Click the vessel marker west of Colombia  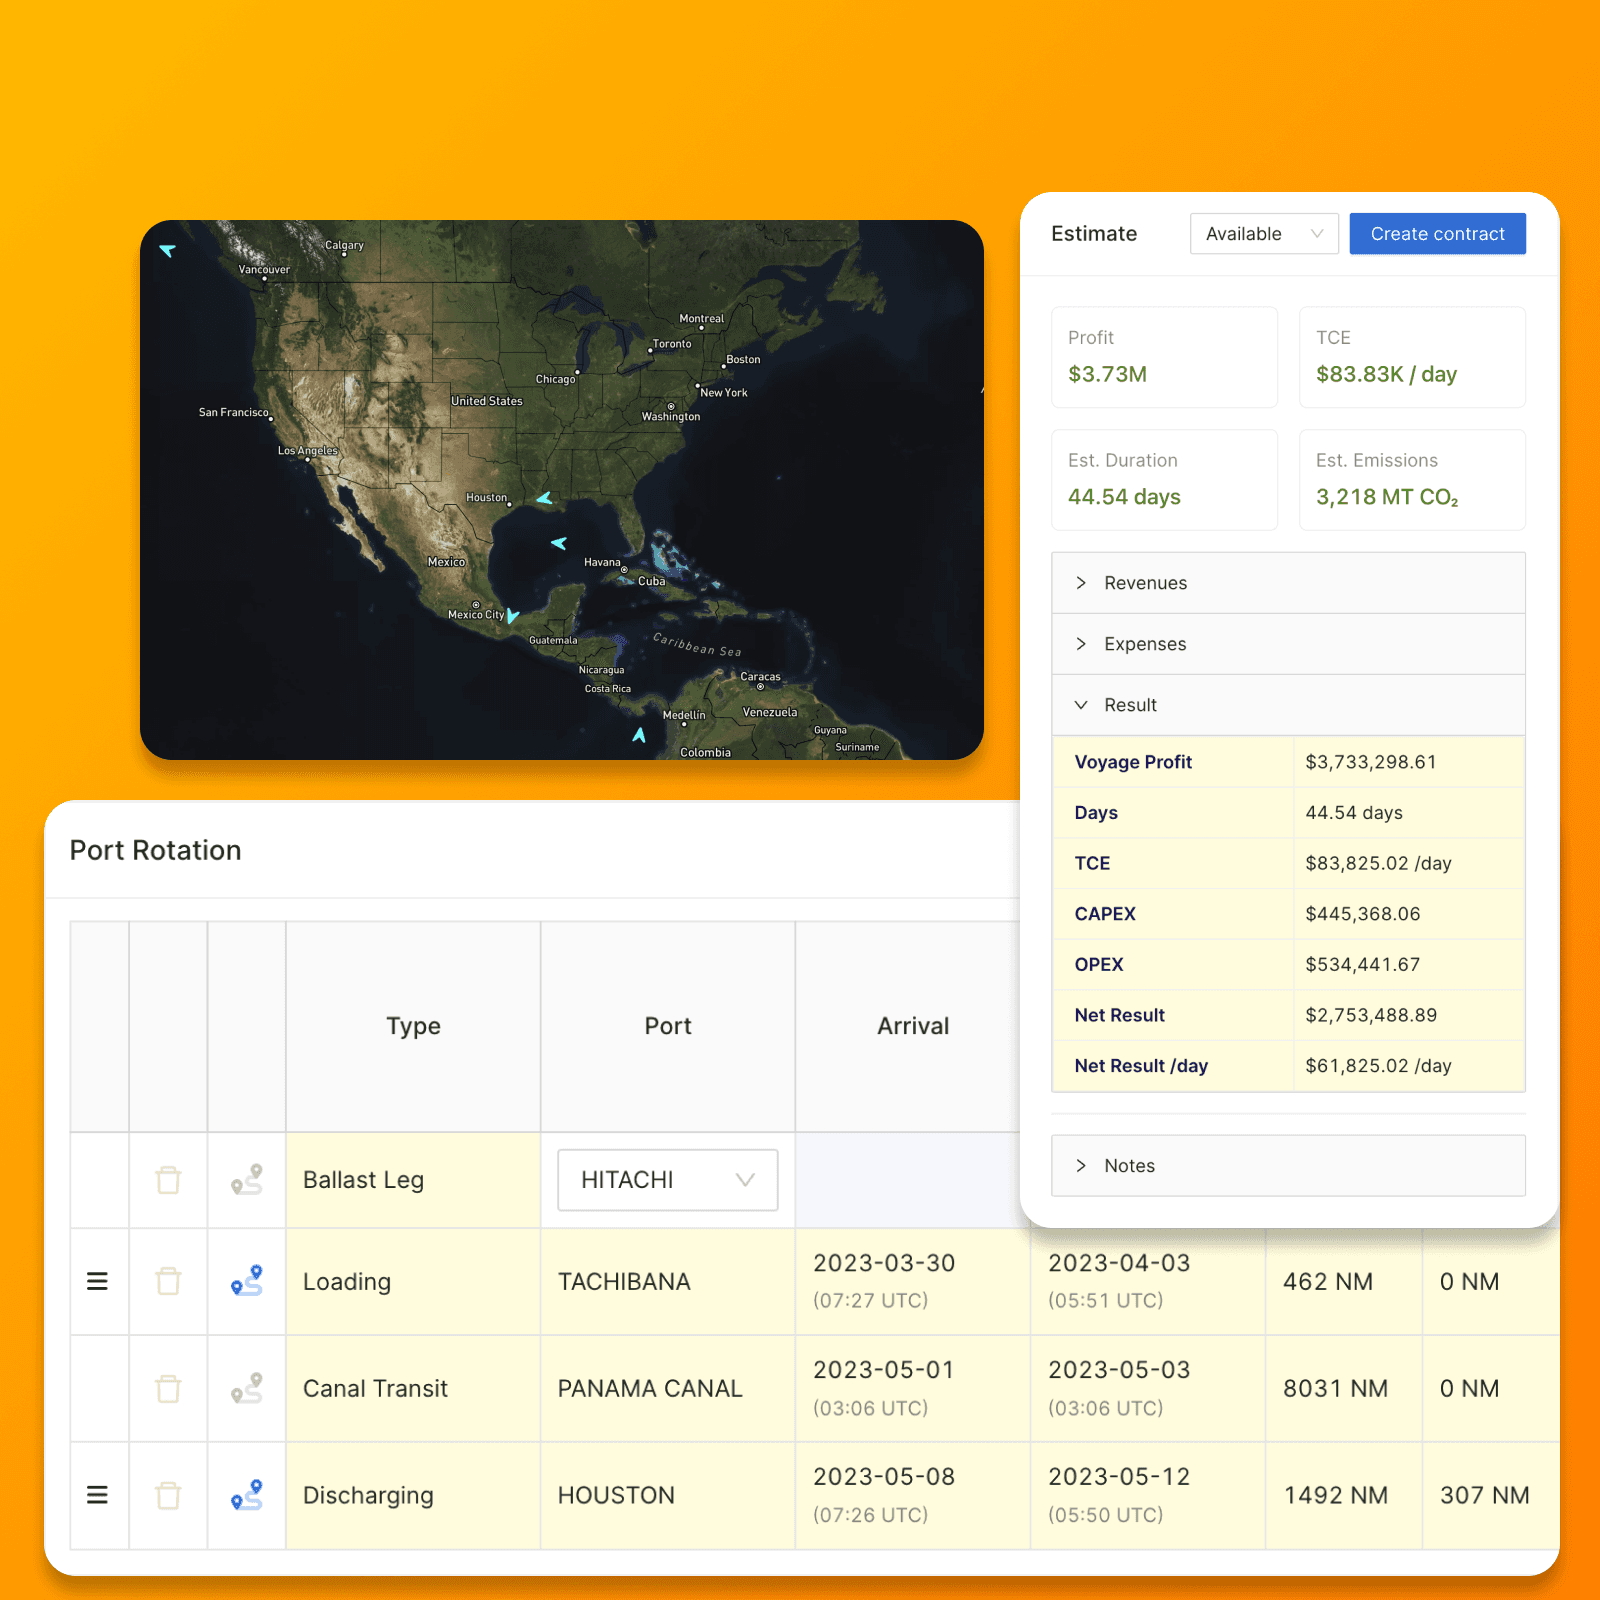click(639, 735)
